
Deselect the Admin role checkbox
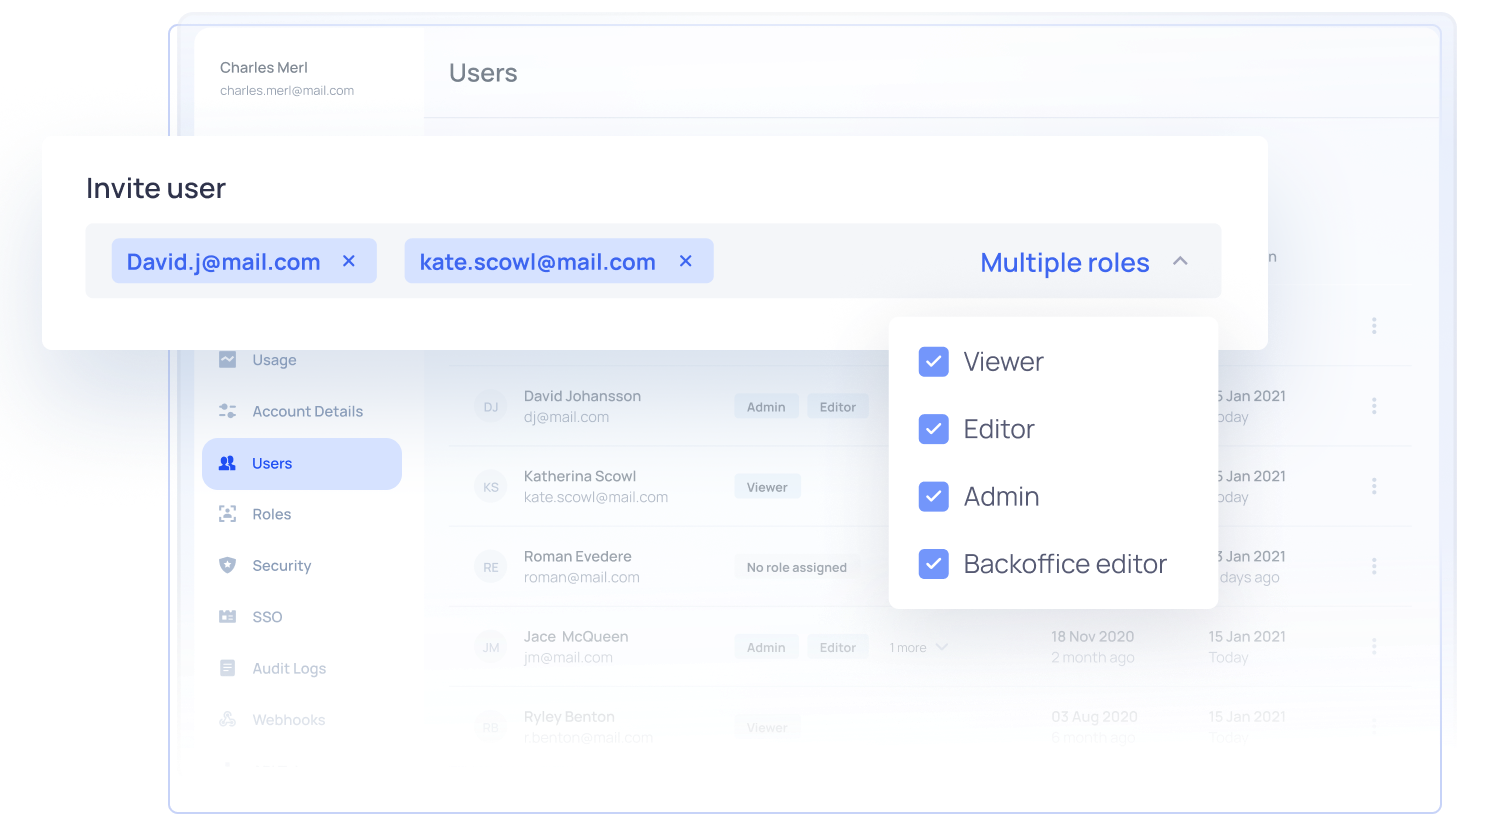[x=933, y=496]
